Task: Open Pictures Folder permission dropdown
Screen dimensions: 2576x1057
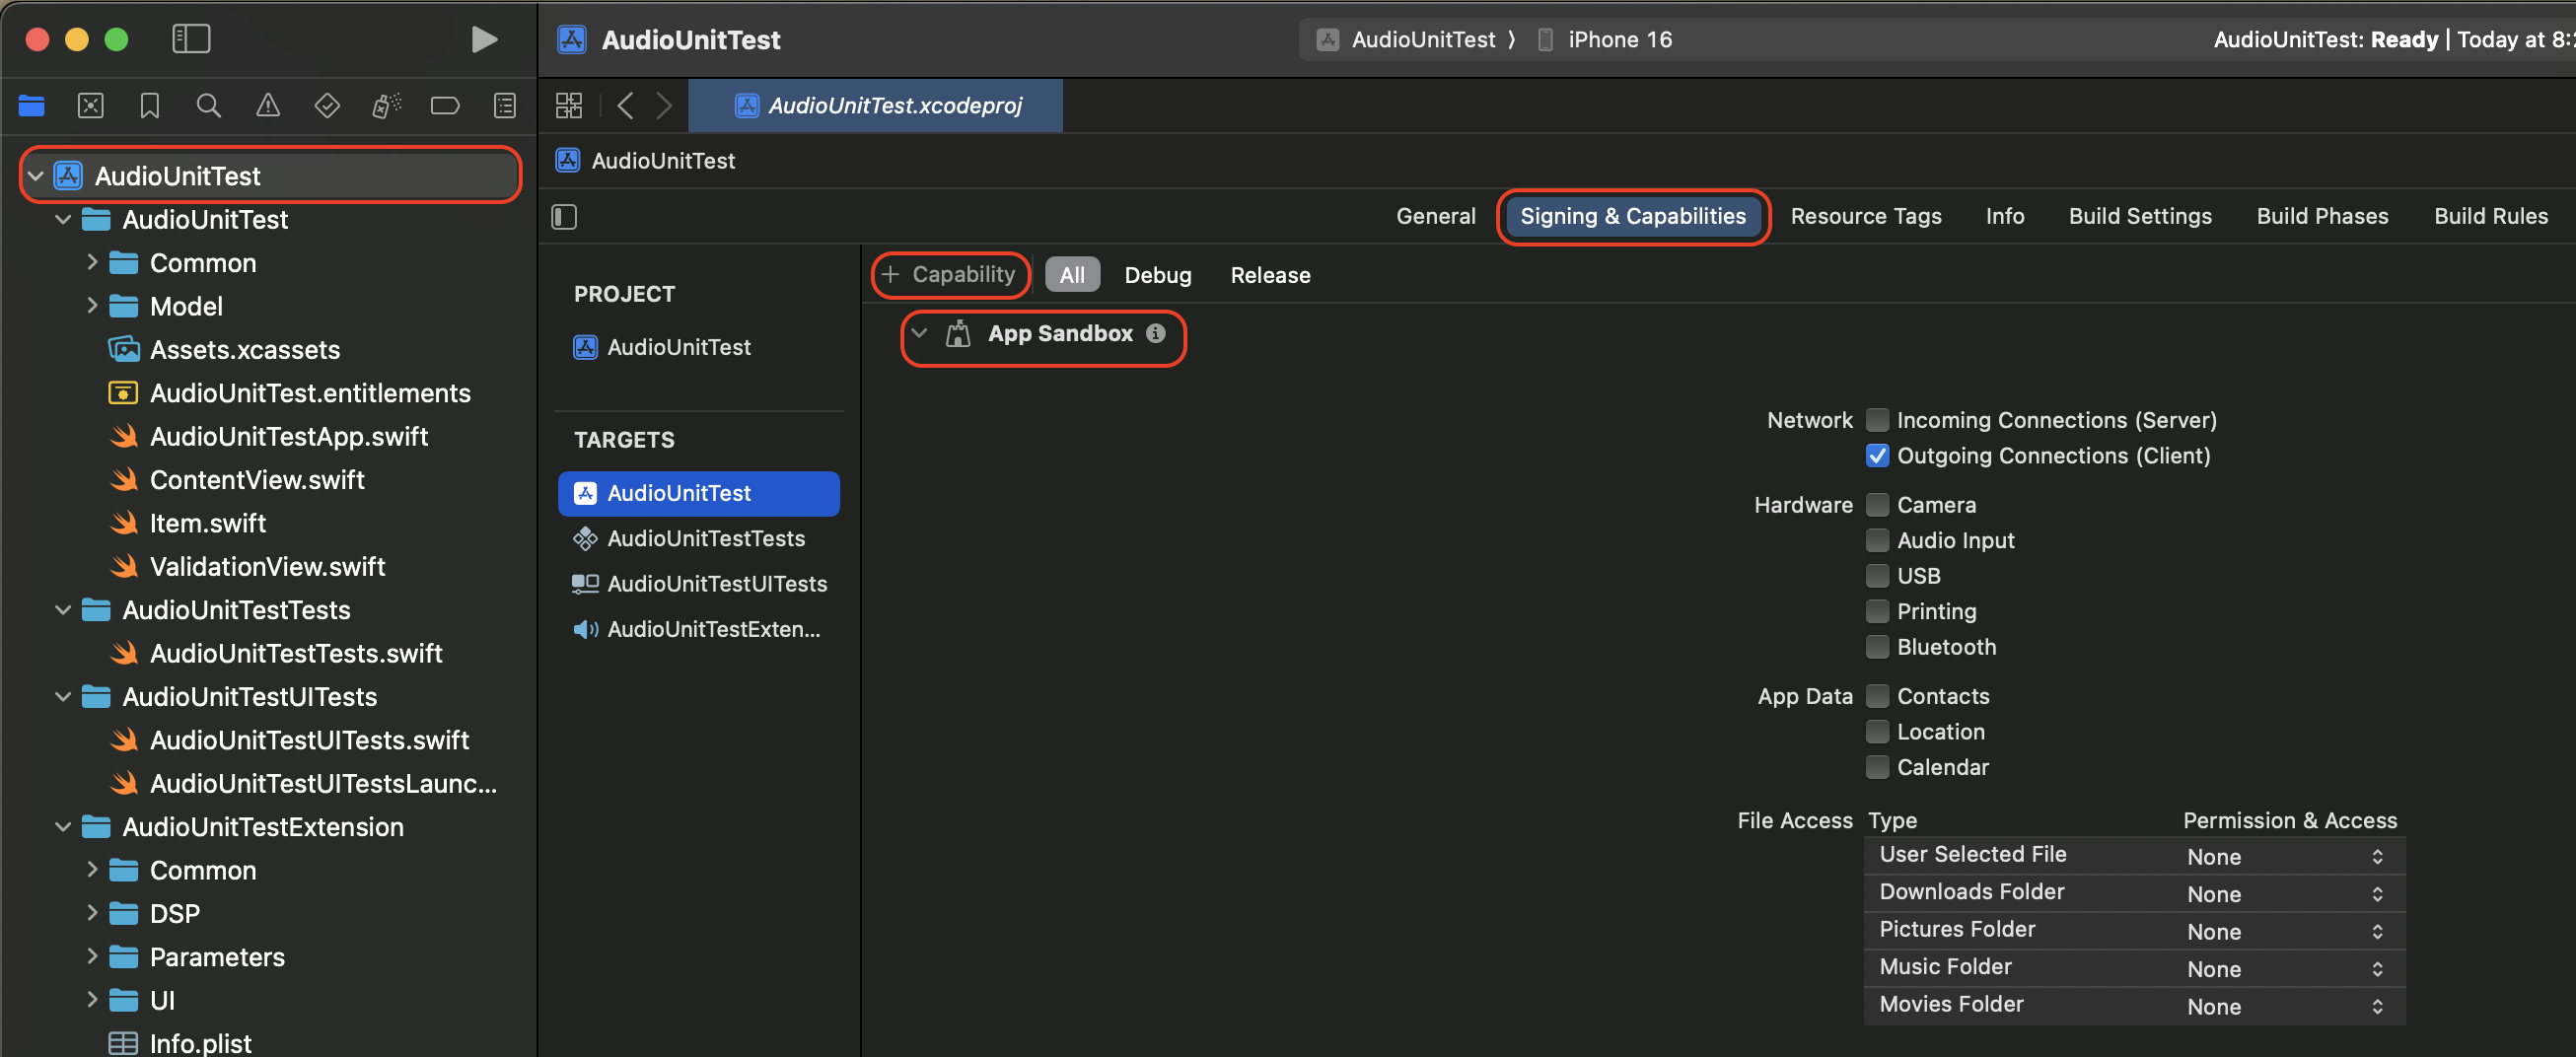Action: pyautogui.click(x=2285, y=931)
